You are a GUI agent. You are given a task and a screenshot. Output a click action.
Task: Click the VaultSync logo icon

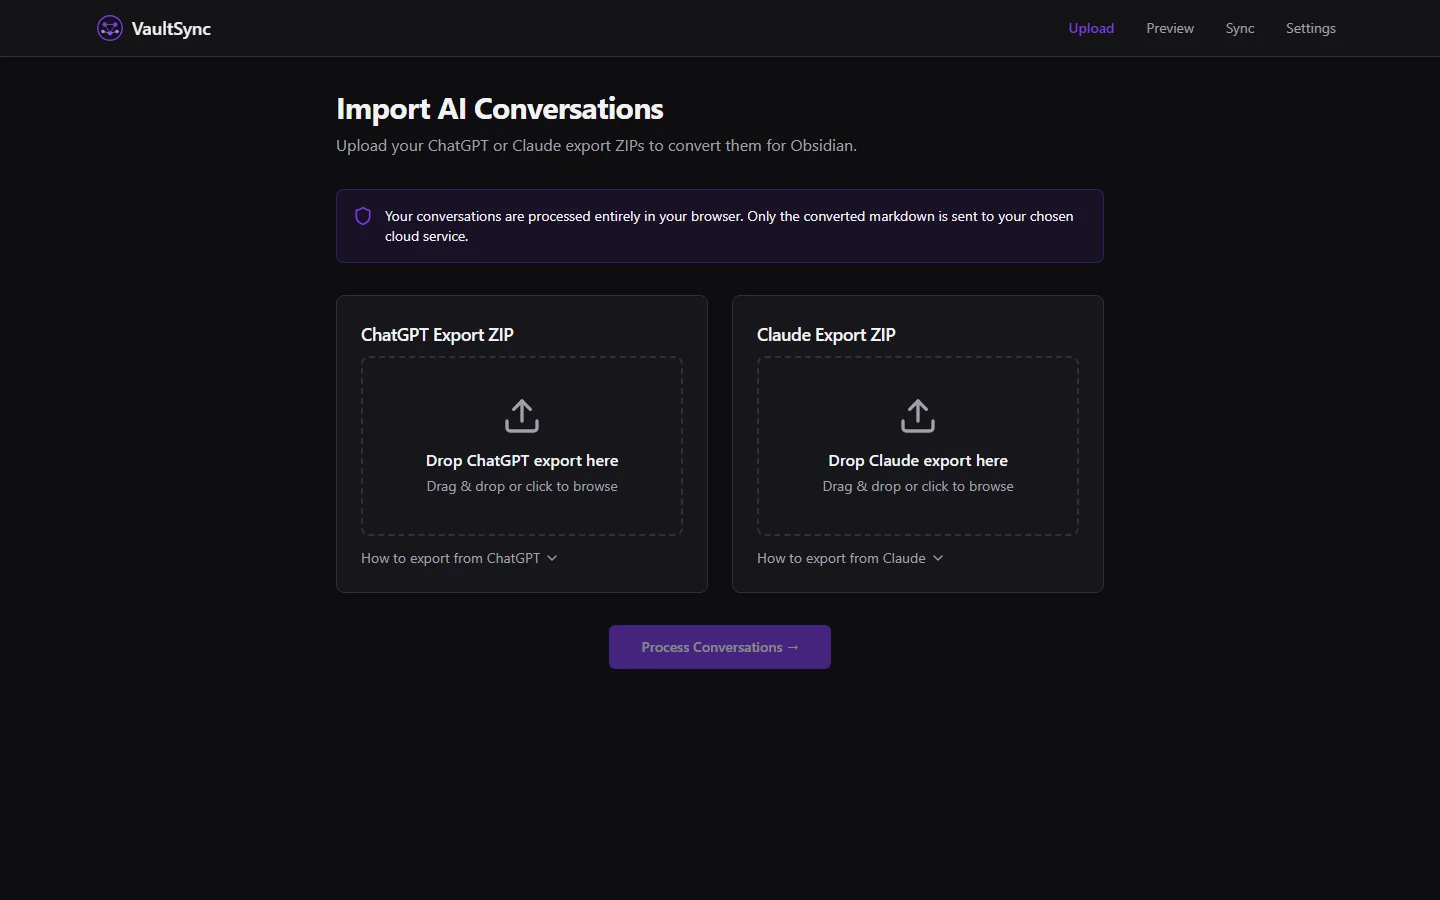pyautogui.click(x=110, y=28)
